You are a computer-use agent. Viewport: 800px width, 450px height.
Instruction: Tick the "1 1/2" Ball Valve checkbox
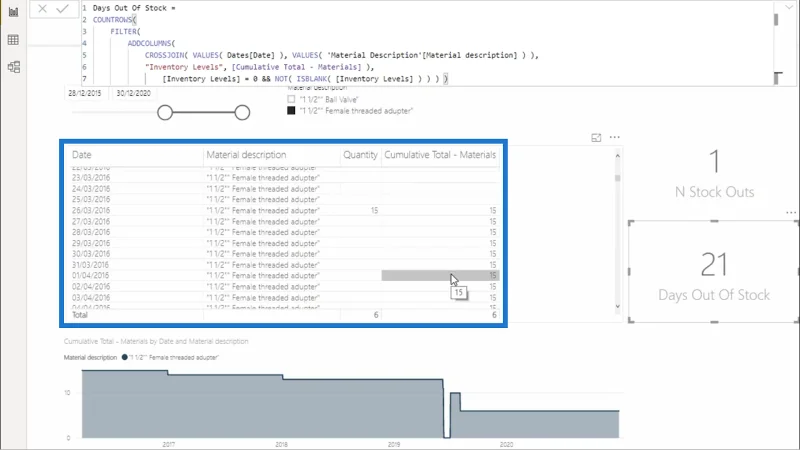[x=291, y=99]
